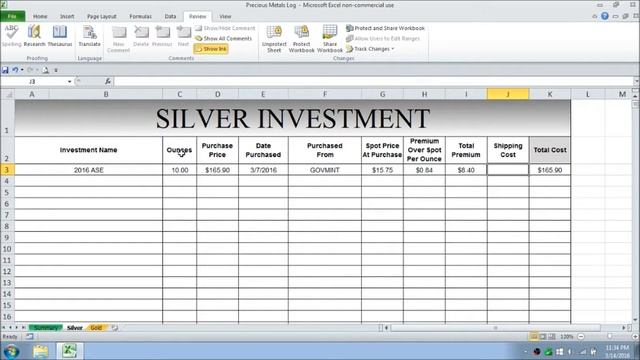Viewport: 640px width, 360px height.
Task: Click the $8.40 total premium cell
Action: (x=466, y=170)
